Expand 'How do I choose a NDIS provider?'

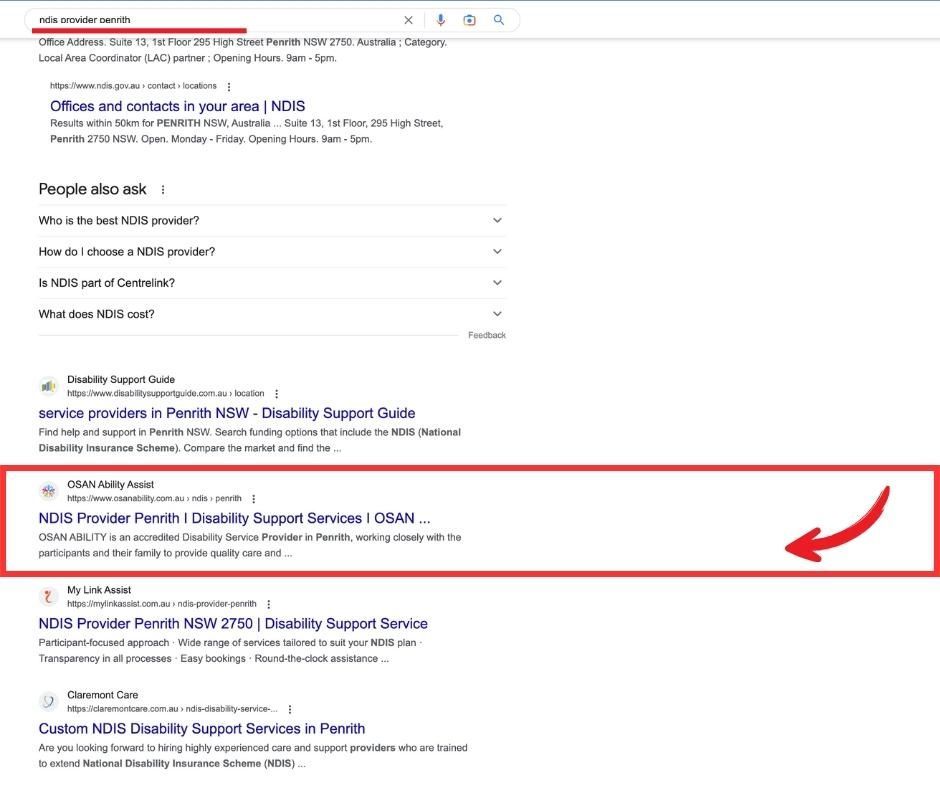tap(272, 252)
